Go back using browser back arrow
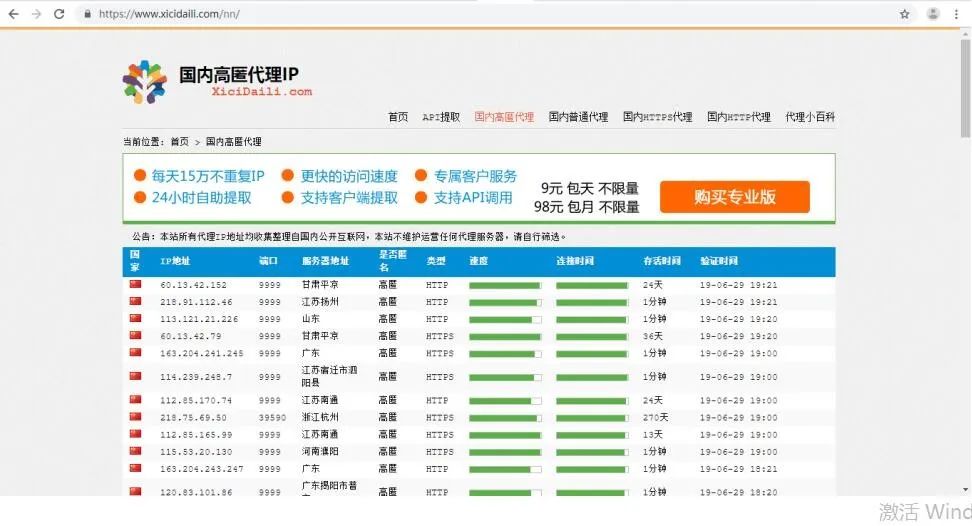Viewport: 972px width, 526px height. pos(14,14)
